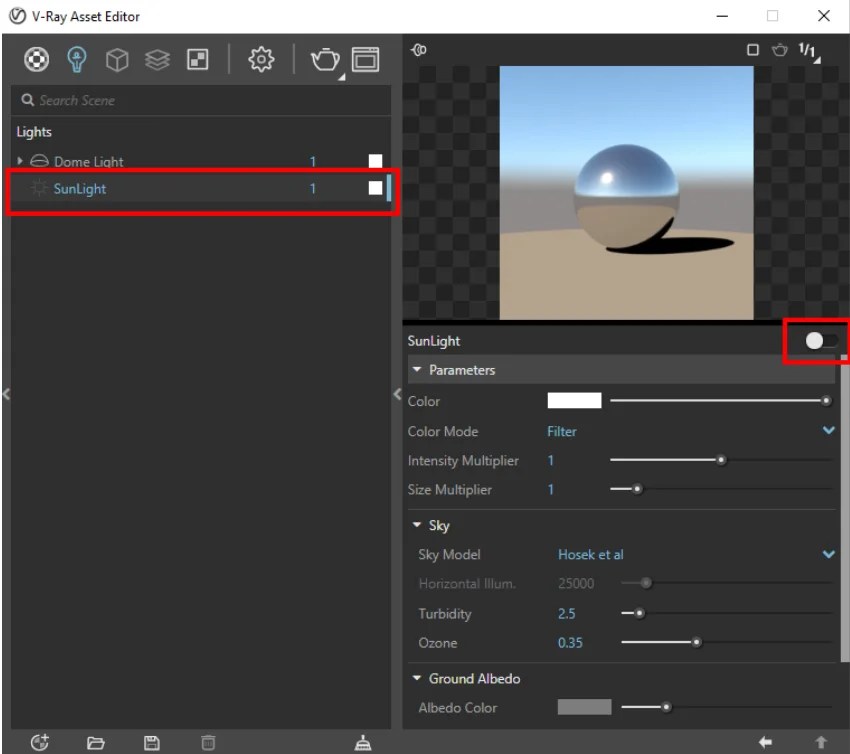Open the Geometries asset panel
Screen dimensions: 850x754
pyautogui.click(x=117, y=59)
